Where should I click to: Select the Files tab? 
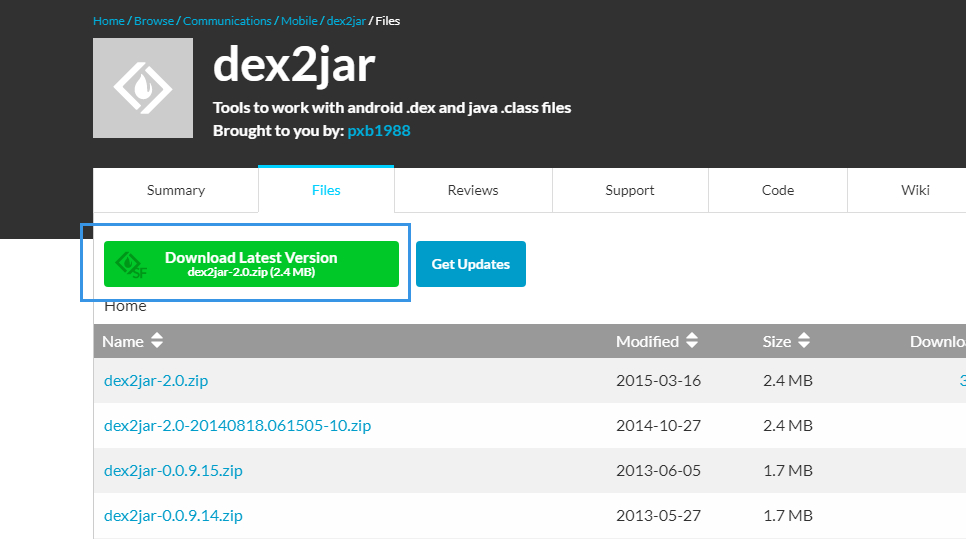coord(326,190)
